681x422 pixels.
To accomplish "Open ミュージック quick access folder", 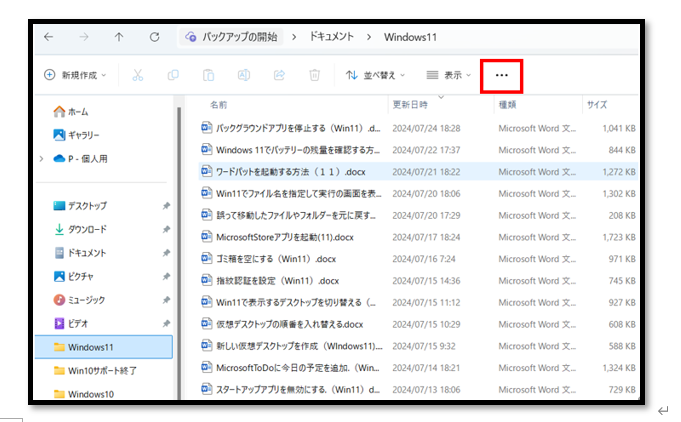I will click(x=79, y=300).
